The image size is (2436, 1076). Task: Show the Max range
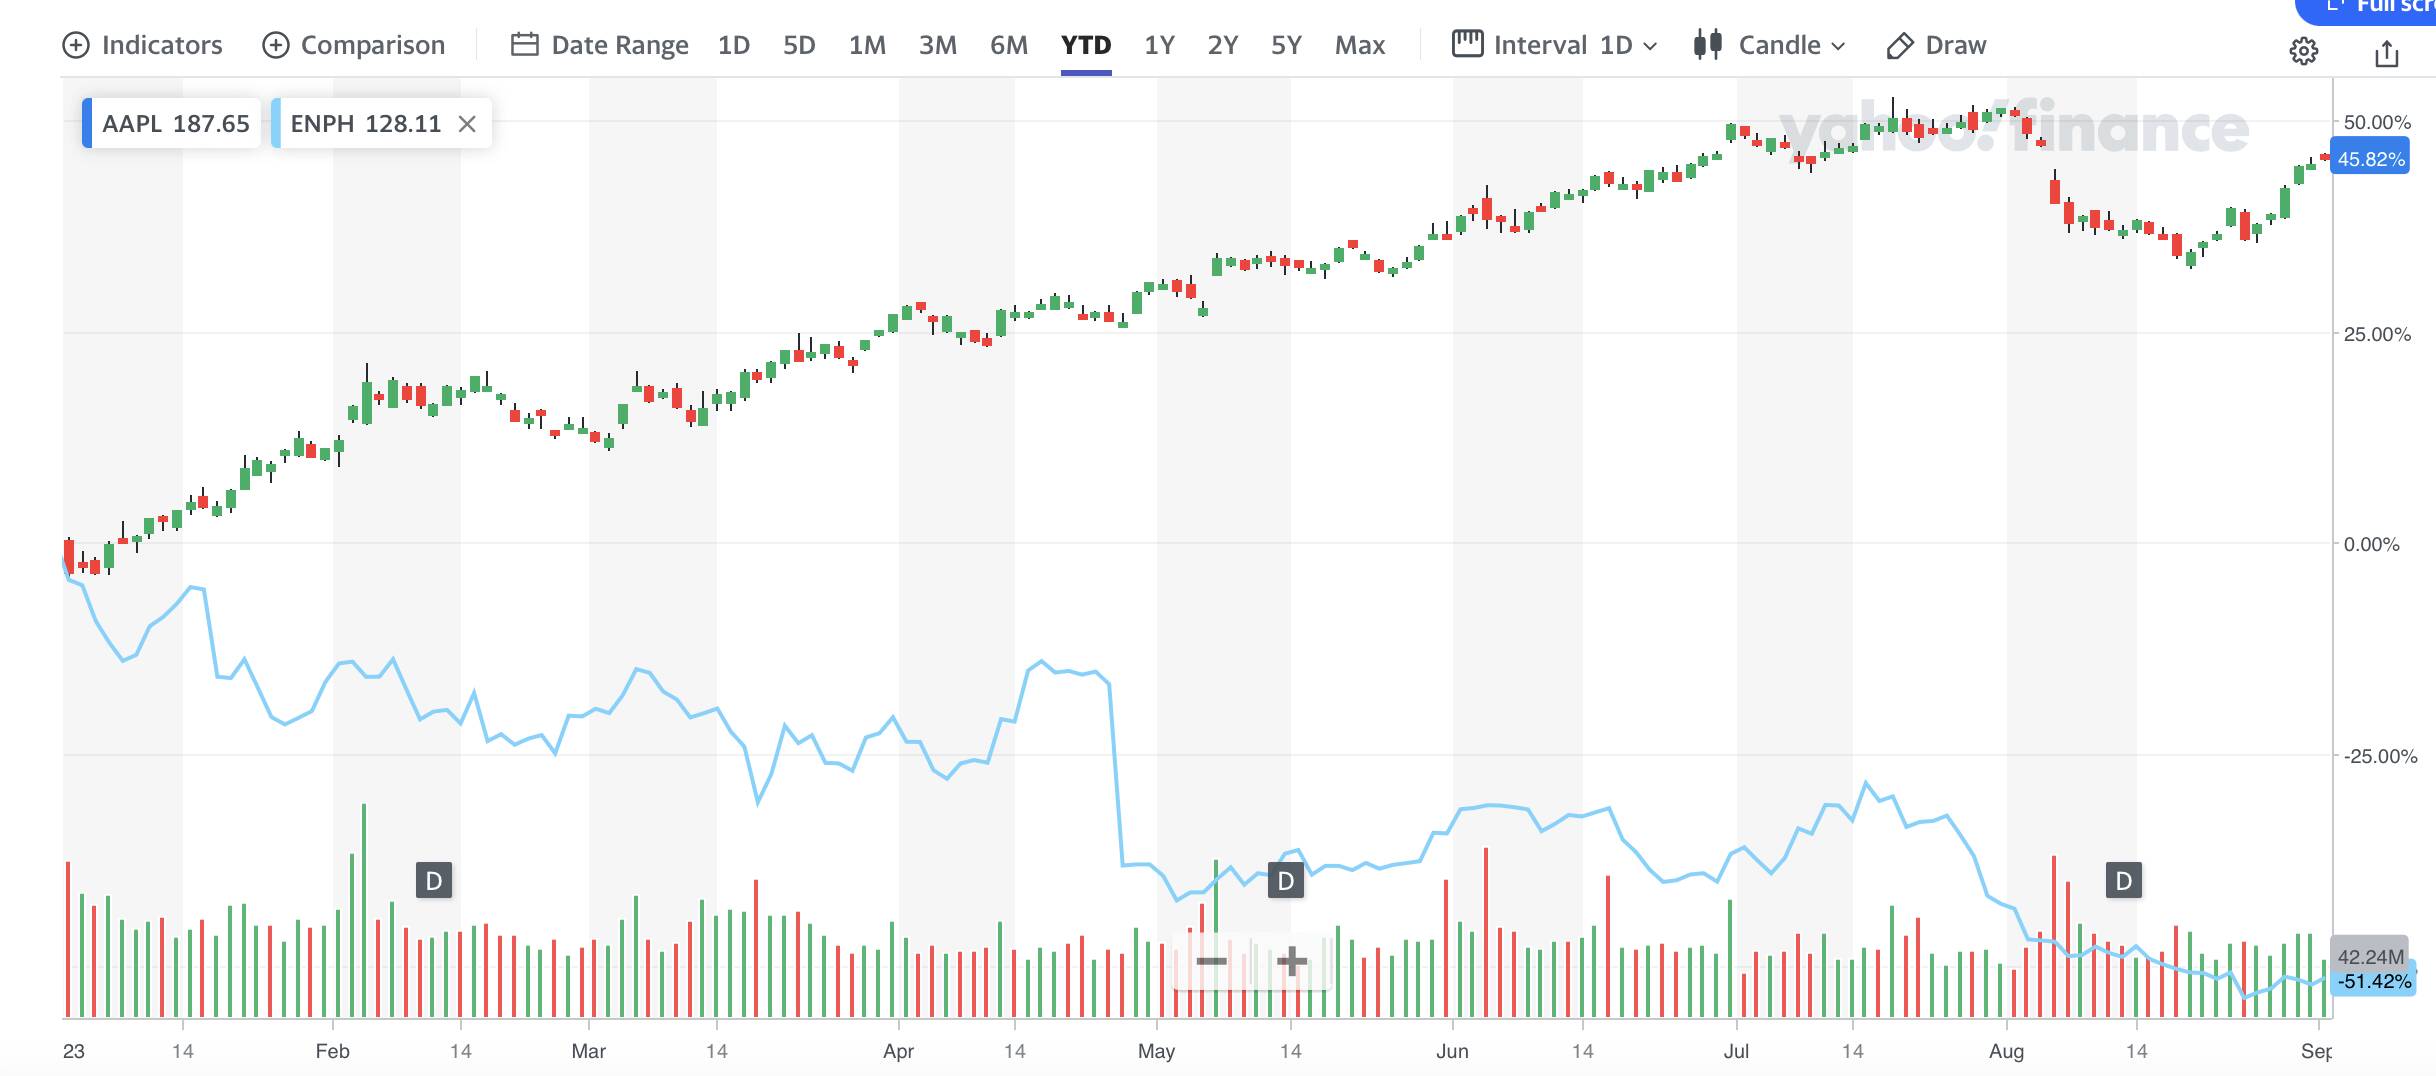coord(1360,45)
